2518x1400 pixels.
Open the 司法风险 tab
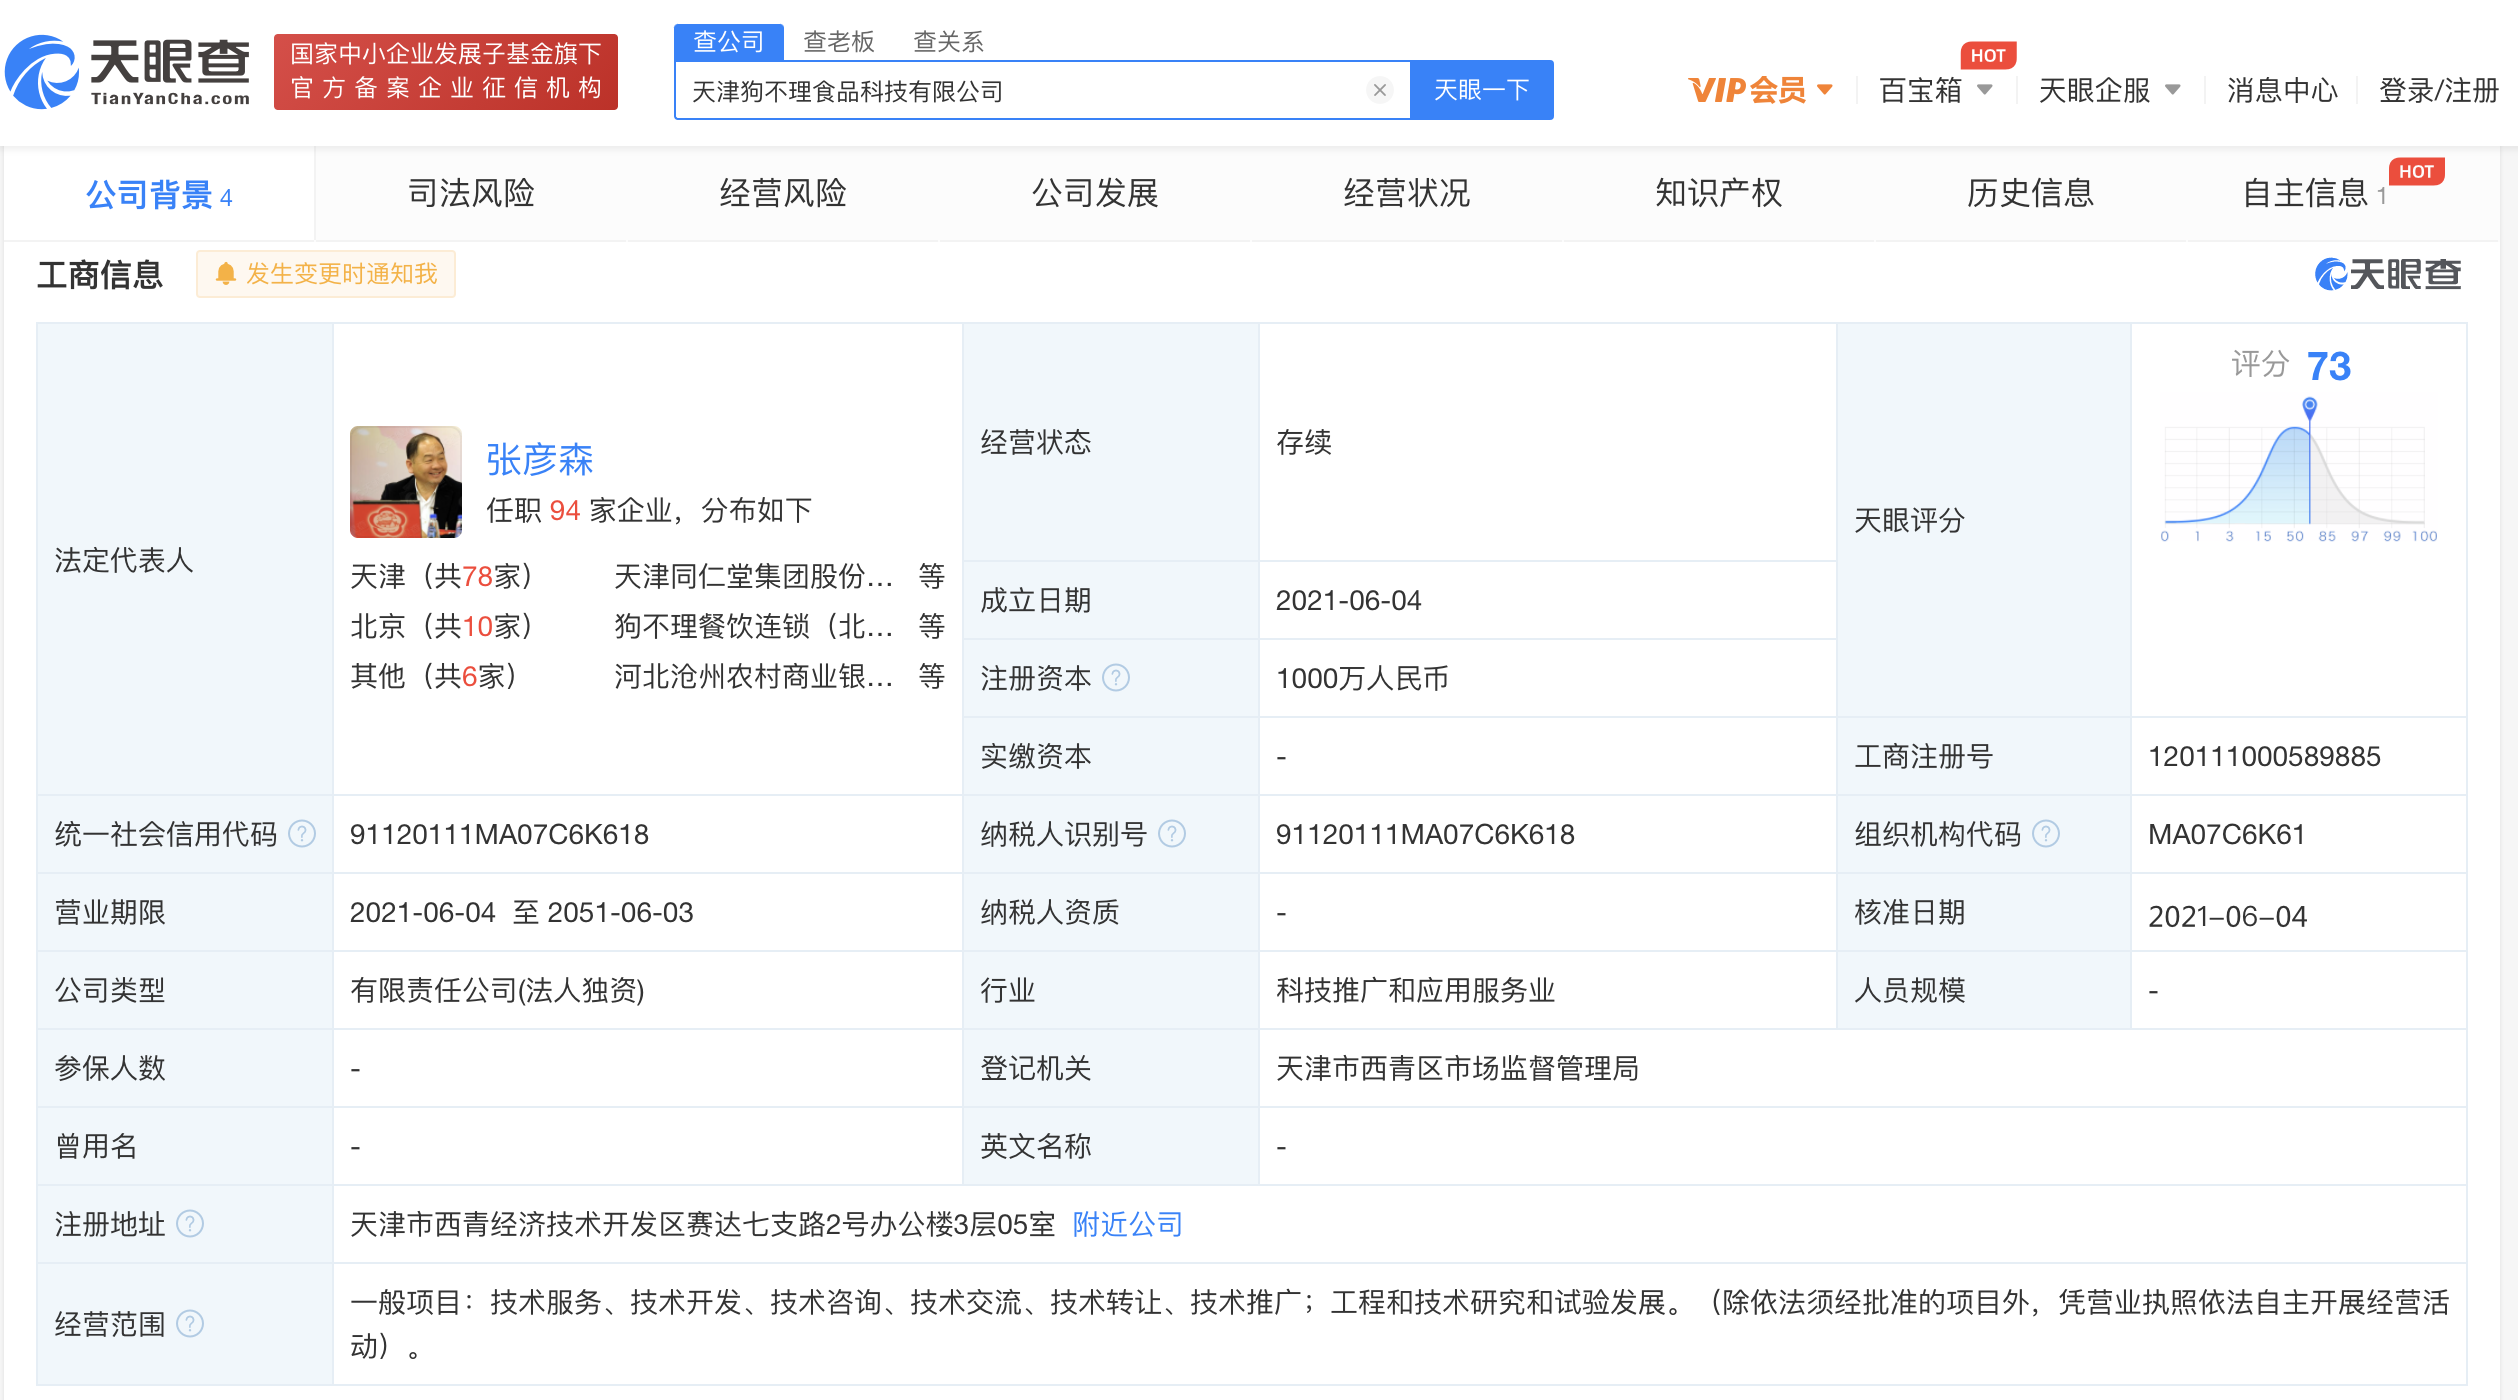point(471,193)
